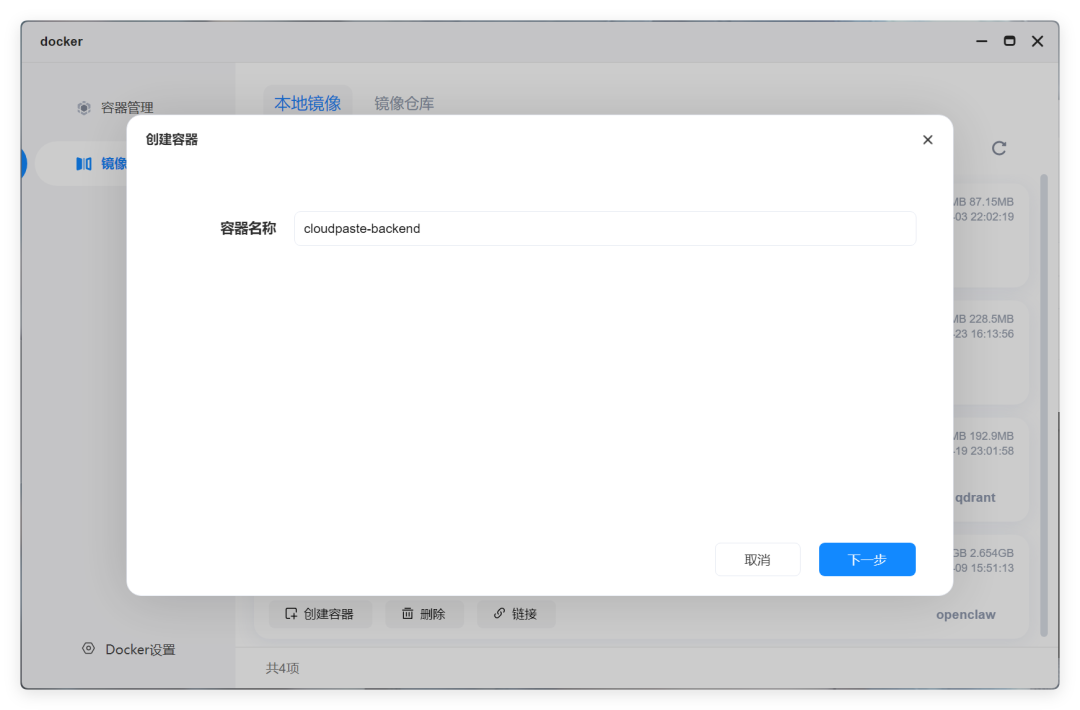Click the 取消 cancel button
Screen dimensions: 1080x710
pyautogui.click(x=757, y=559)
